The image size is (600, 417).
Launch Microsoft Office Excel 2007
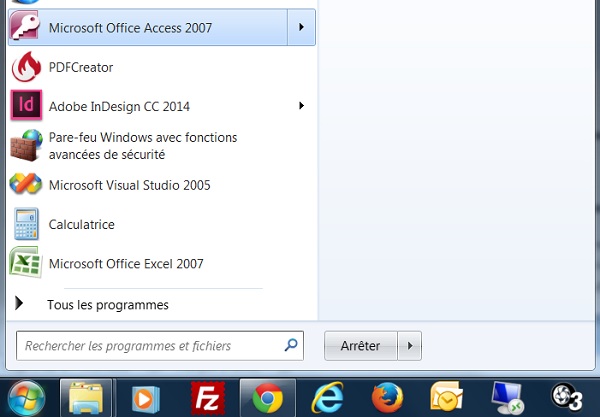pyautogui.click(x=161, y=263)
